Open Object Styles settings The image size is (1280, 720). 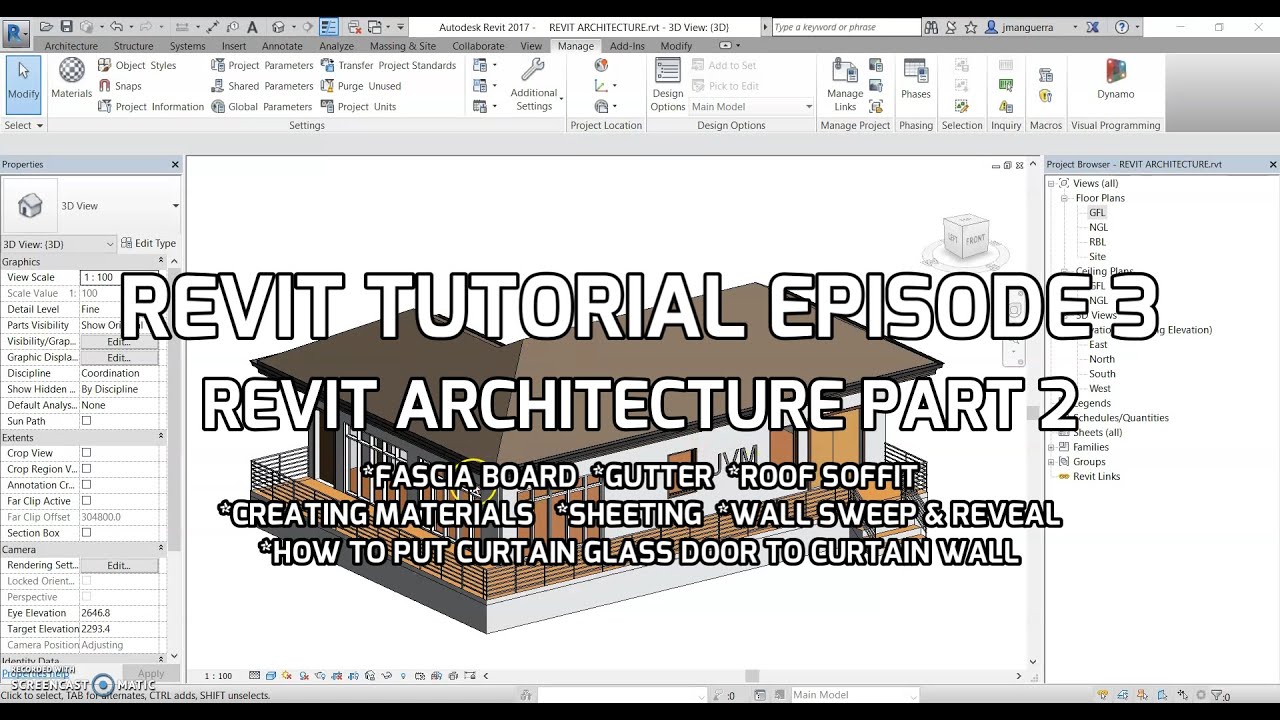point(137,65)
